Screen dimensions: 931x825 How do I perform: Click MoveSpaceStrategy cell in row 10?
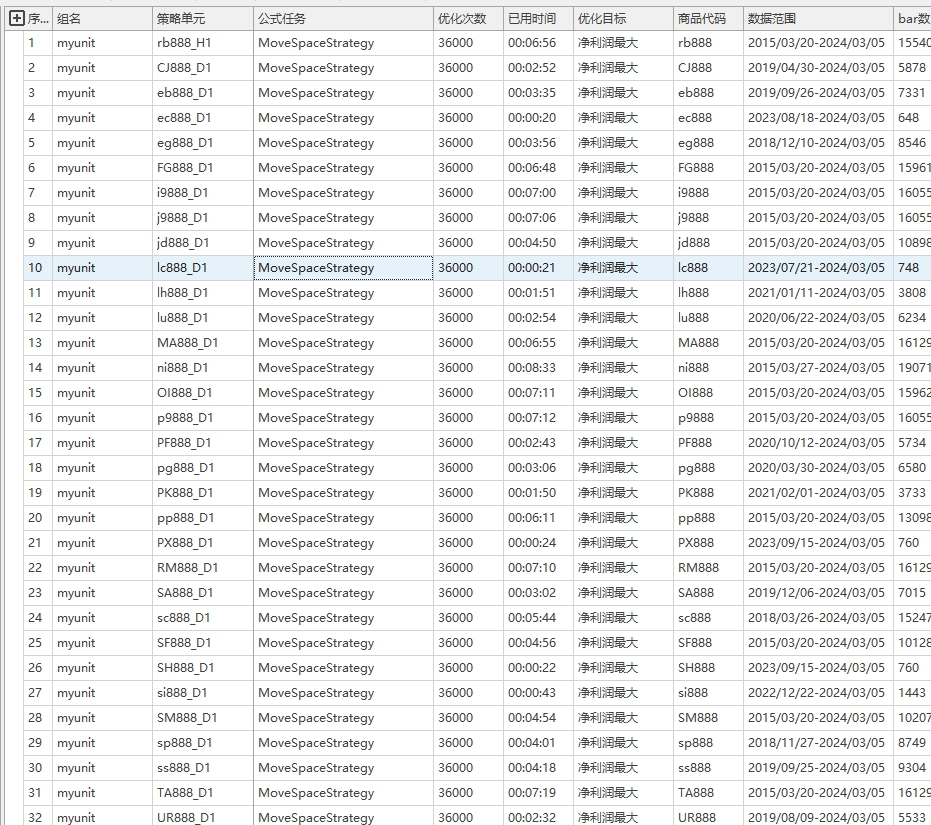click(x=316, y=268)
